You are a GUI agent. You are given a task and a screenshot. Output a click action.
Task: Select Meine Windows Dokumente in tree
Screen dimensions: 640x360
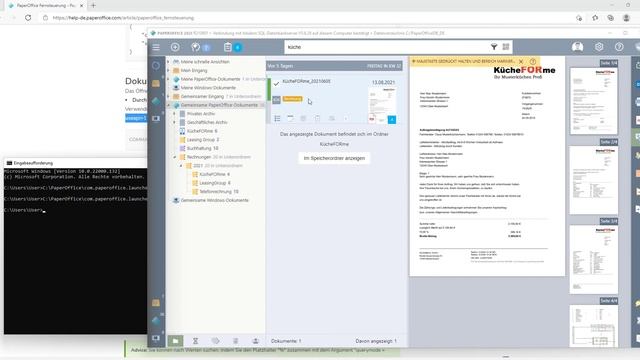point(208,88)
